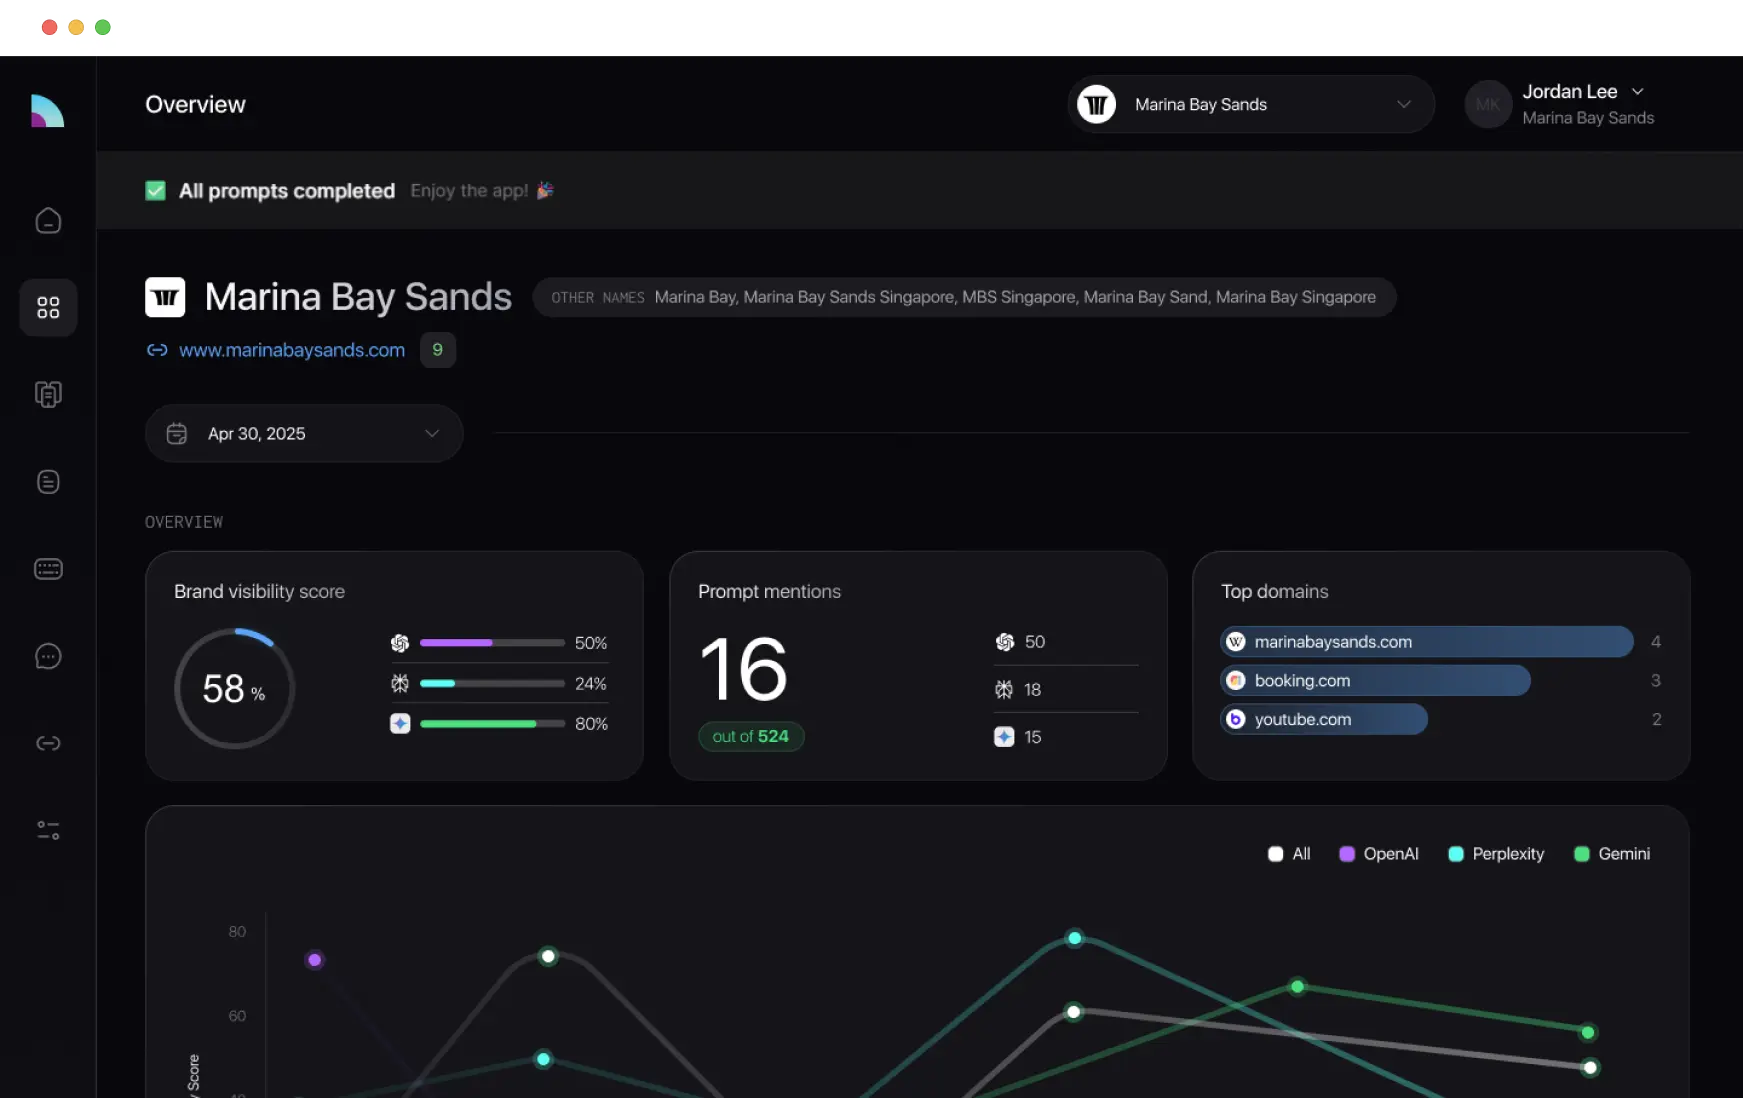Click the OVERVIEW section label
Viewport: 1744px width, 1098px height.
[x=184, y=522]
